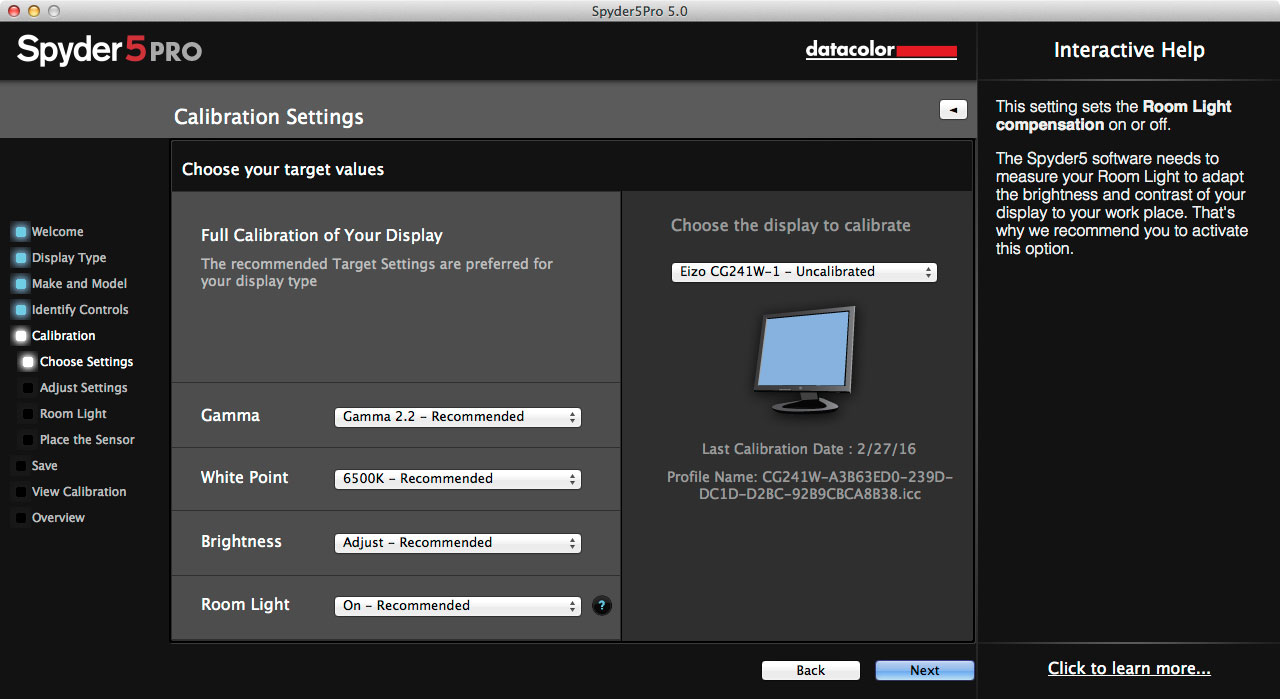Image resolution: width=1280 pixels, height=699 pixels.
Task: Click the Brightness label
Action: click(241, 542)
